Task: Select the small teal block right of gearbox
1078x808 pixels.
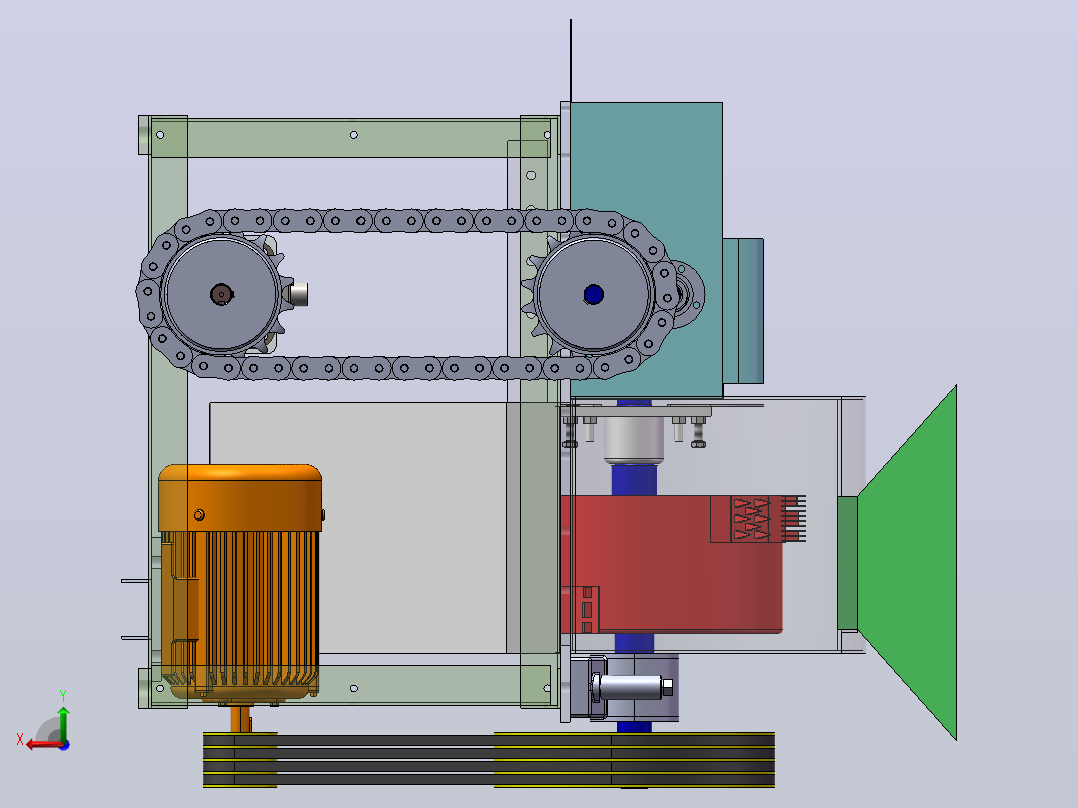Action: 744,311
